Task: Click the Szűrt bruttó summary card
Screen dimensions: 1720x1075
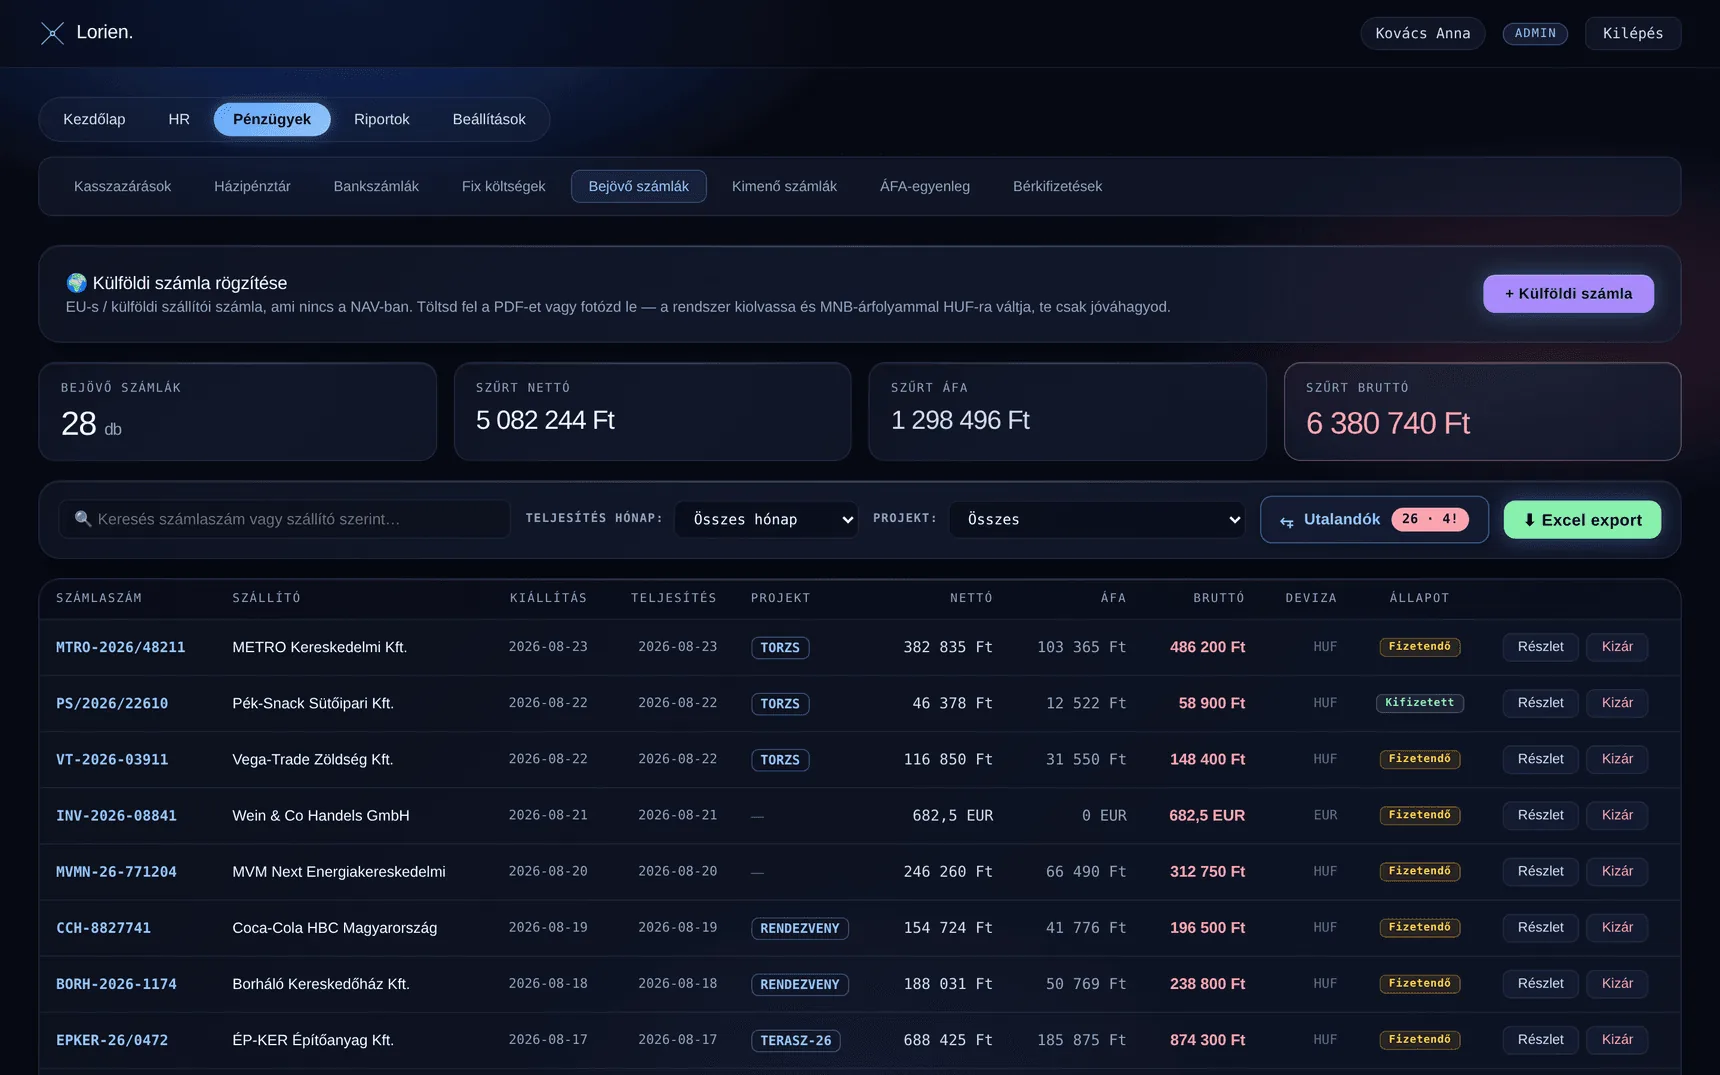Action: pos(1482,411)
